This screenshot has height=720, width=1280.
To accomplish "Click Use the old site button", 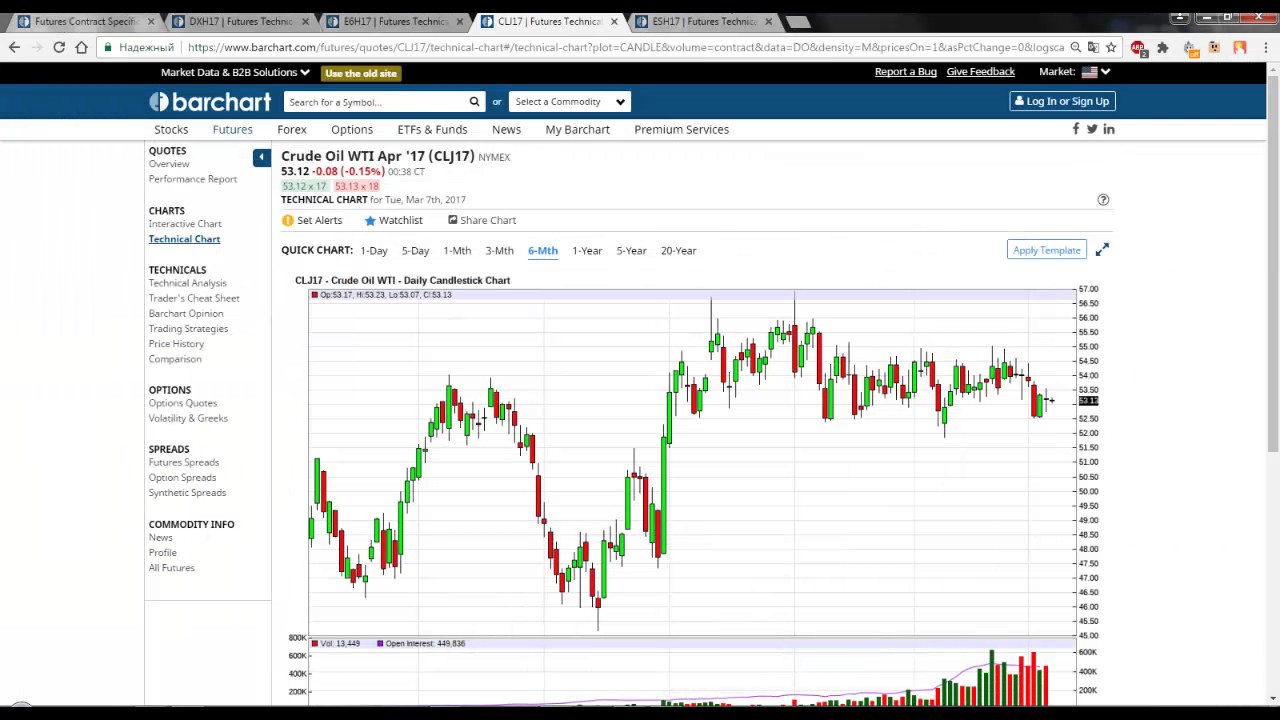I will [x=361, y=73].
